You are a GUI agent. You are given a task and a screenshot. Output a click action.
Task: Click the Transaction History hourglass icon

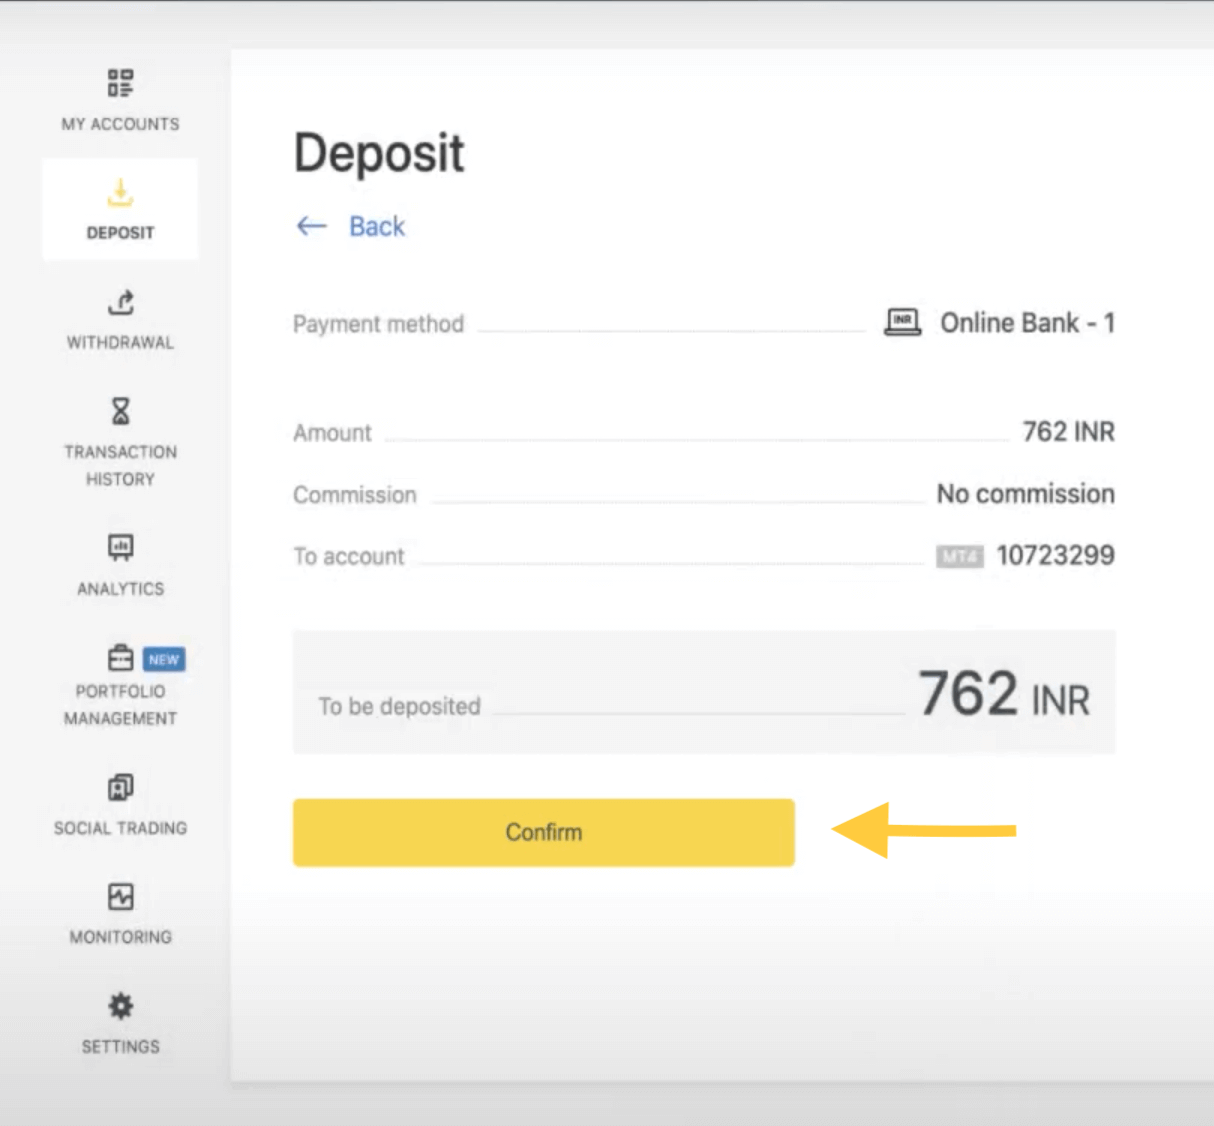(x=120, y=411)
